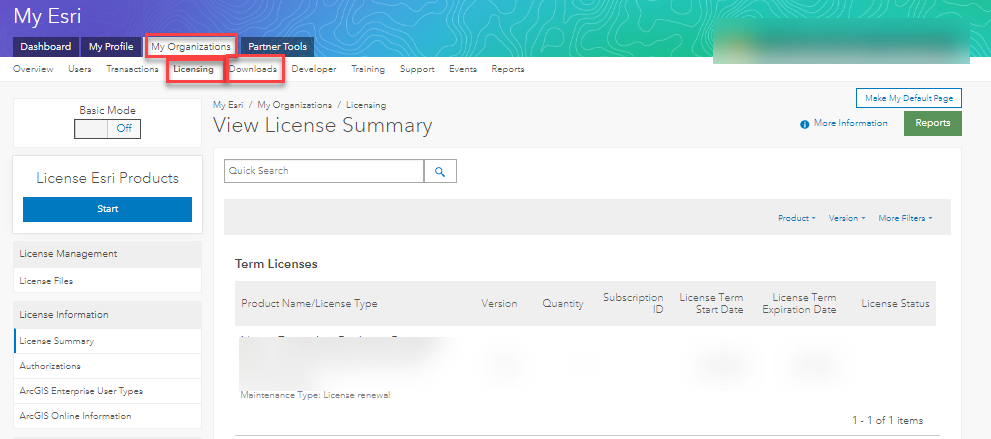Open the Support submenu item
The height and width of the screenshot is (439, 991).
(417, 69)
